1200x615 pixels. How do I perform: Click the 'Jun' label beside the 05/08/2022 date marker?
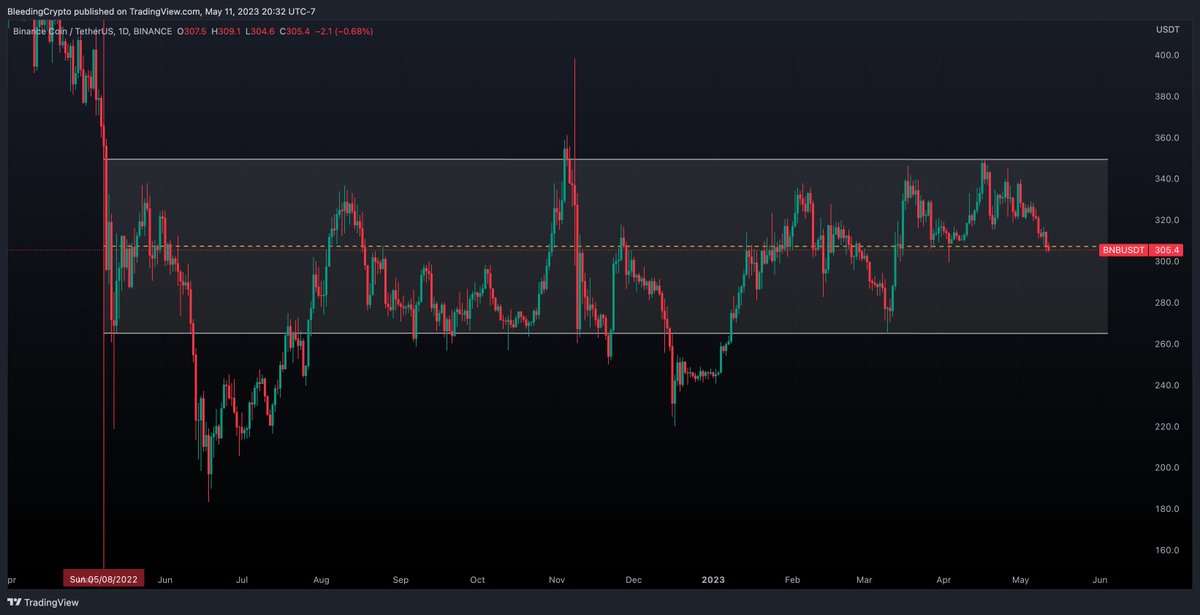[x=165, y=579]
